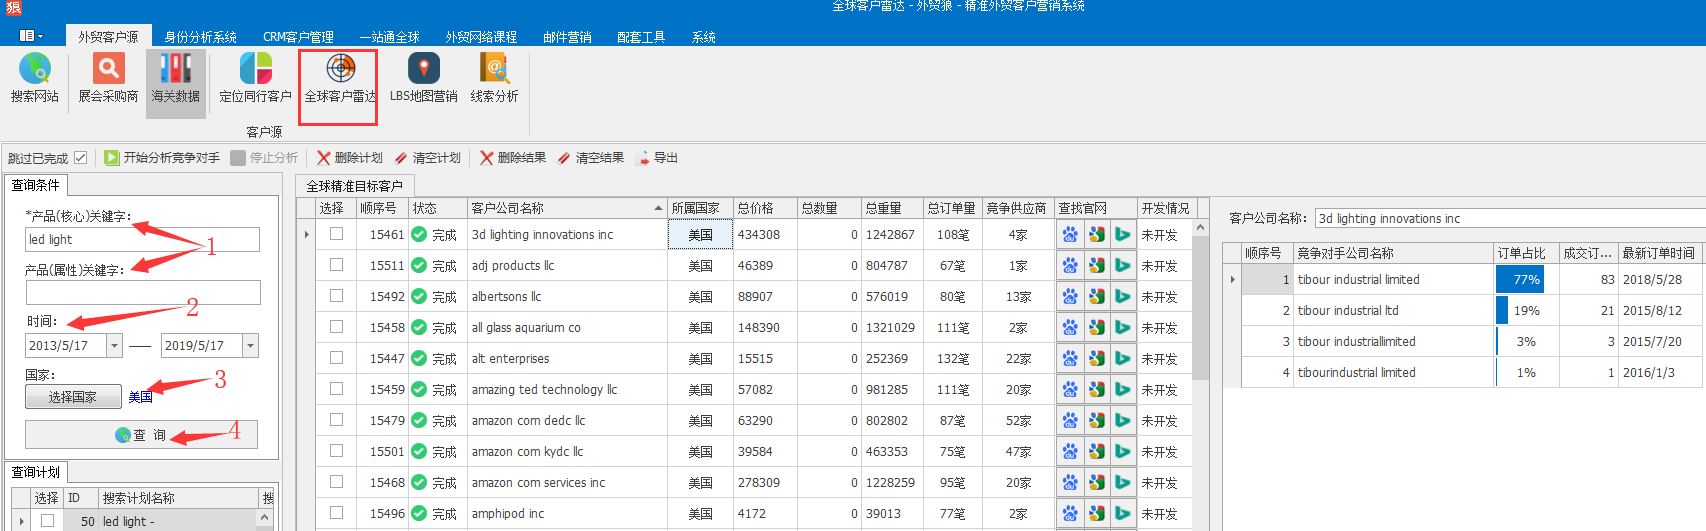
Task: Click 清空结果 toolbar button
Action: [591, 158]
